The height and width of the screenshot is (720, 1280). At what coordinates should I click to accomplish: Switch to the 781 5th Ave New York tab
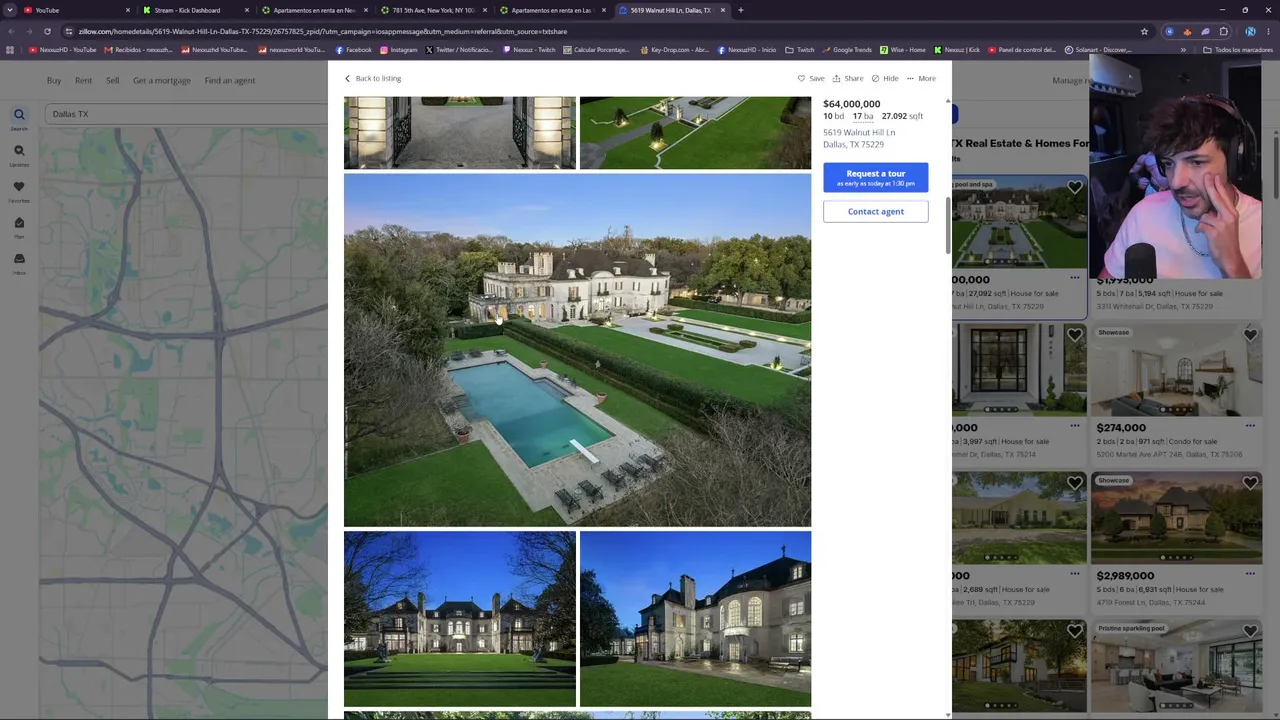pos(434,10)
